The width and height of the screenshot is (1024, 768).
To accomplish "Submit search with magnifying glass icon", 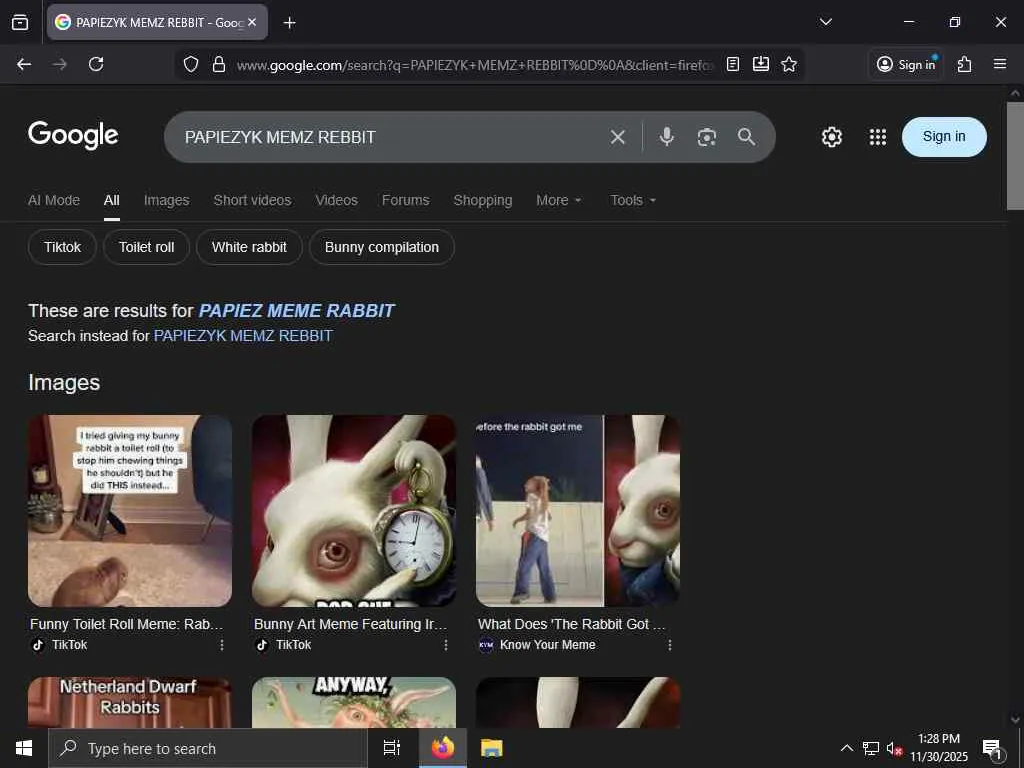I will click(x=746, y=136).
